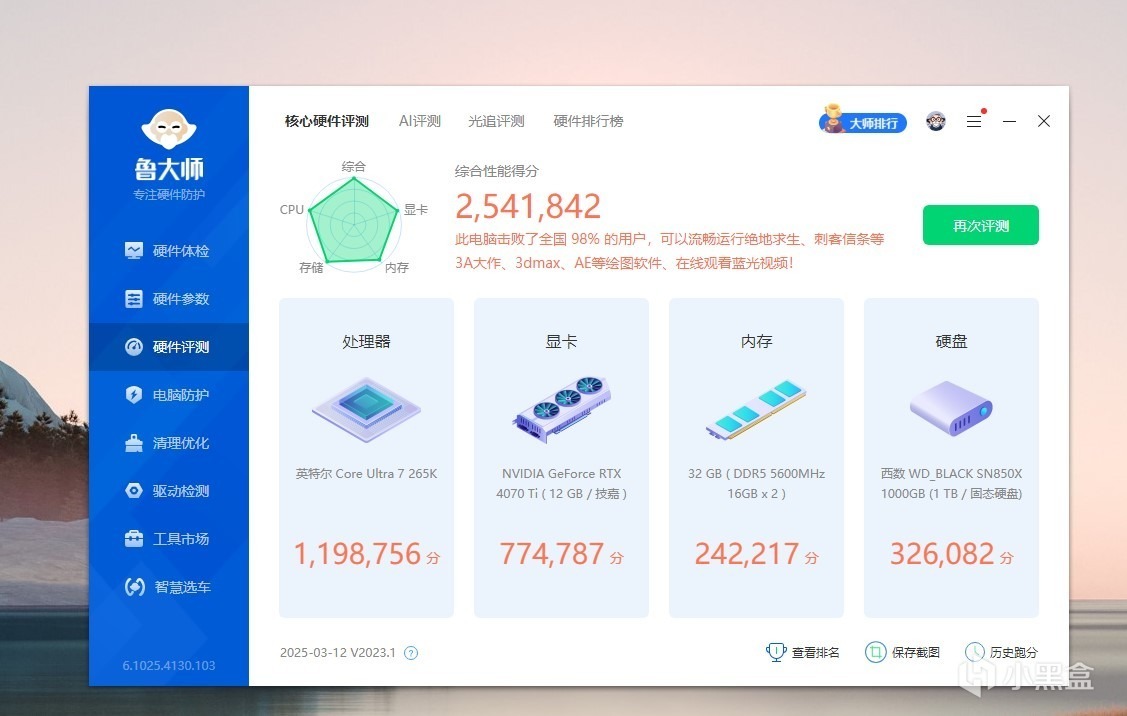This screenshot has height=716, width=1127.
Task: Open 清理优化 menu entry
Action: (169, 443)
